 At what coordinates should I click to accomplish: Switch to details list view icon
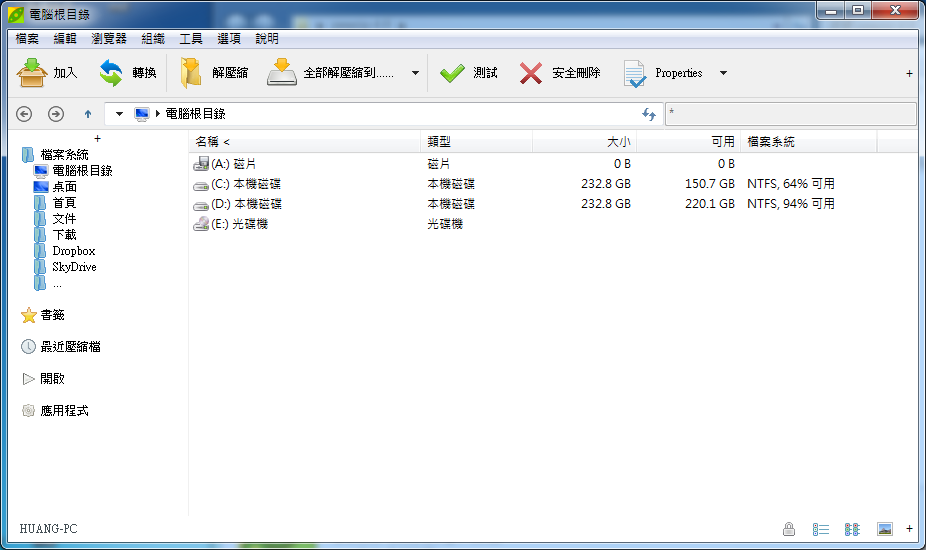coord(820,529)
